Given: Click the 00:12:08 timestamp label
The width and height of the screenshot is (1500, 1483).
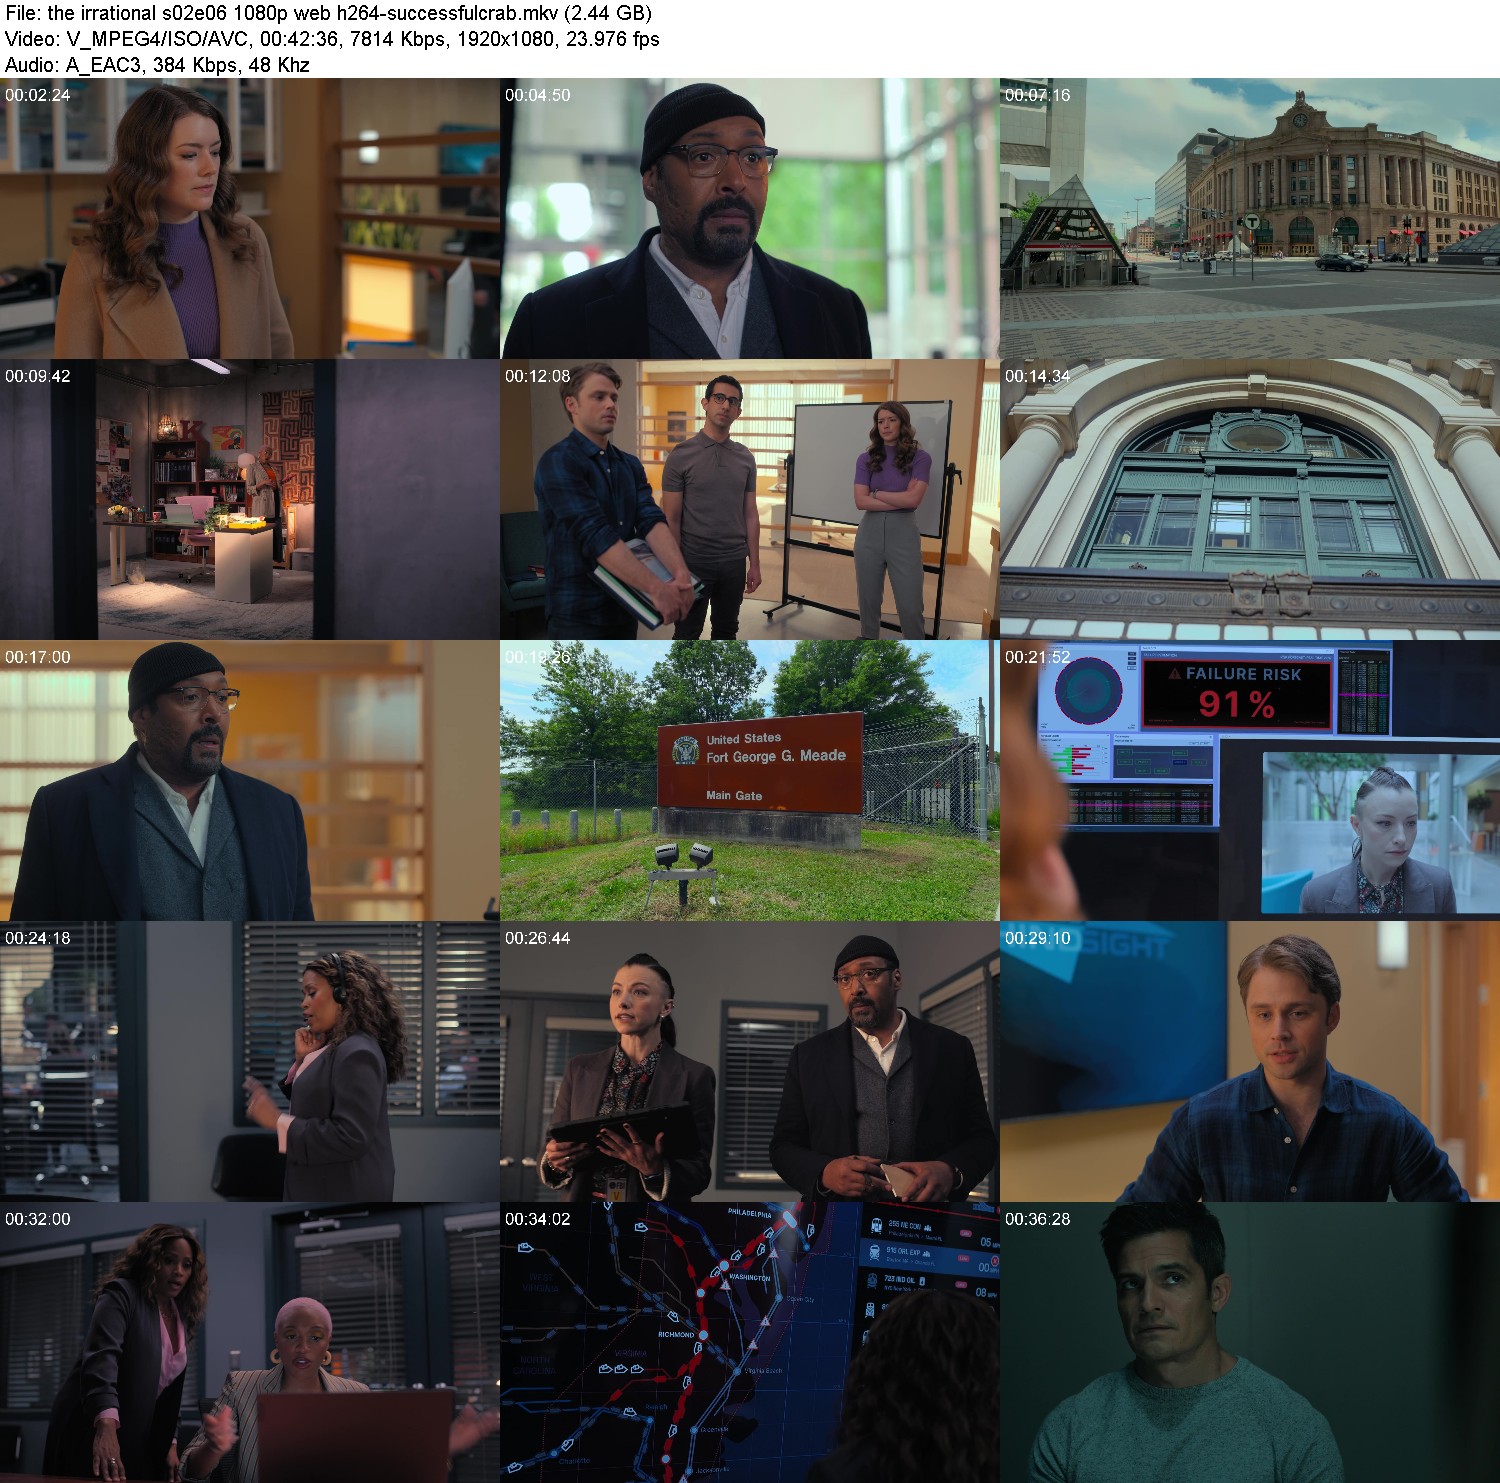Looking at the screenshot, I should [x=537, y=376].
